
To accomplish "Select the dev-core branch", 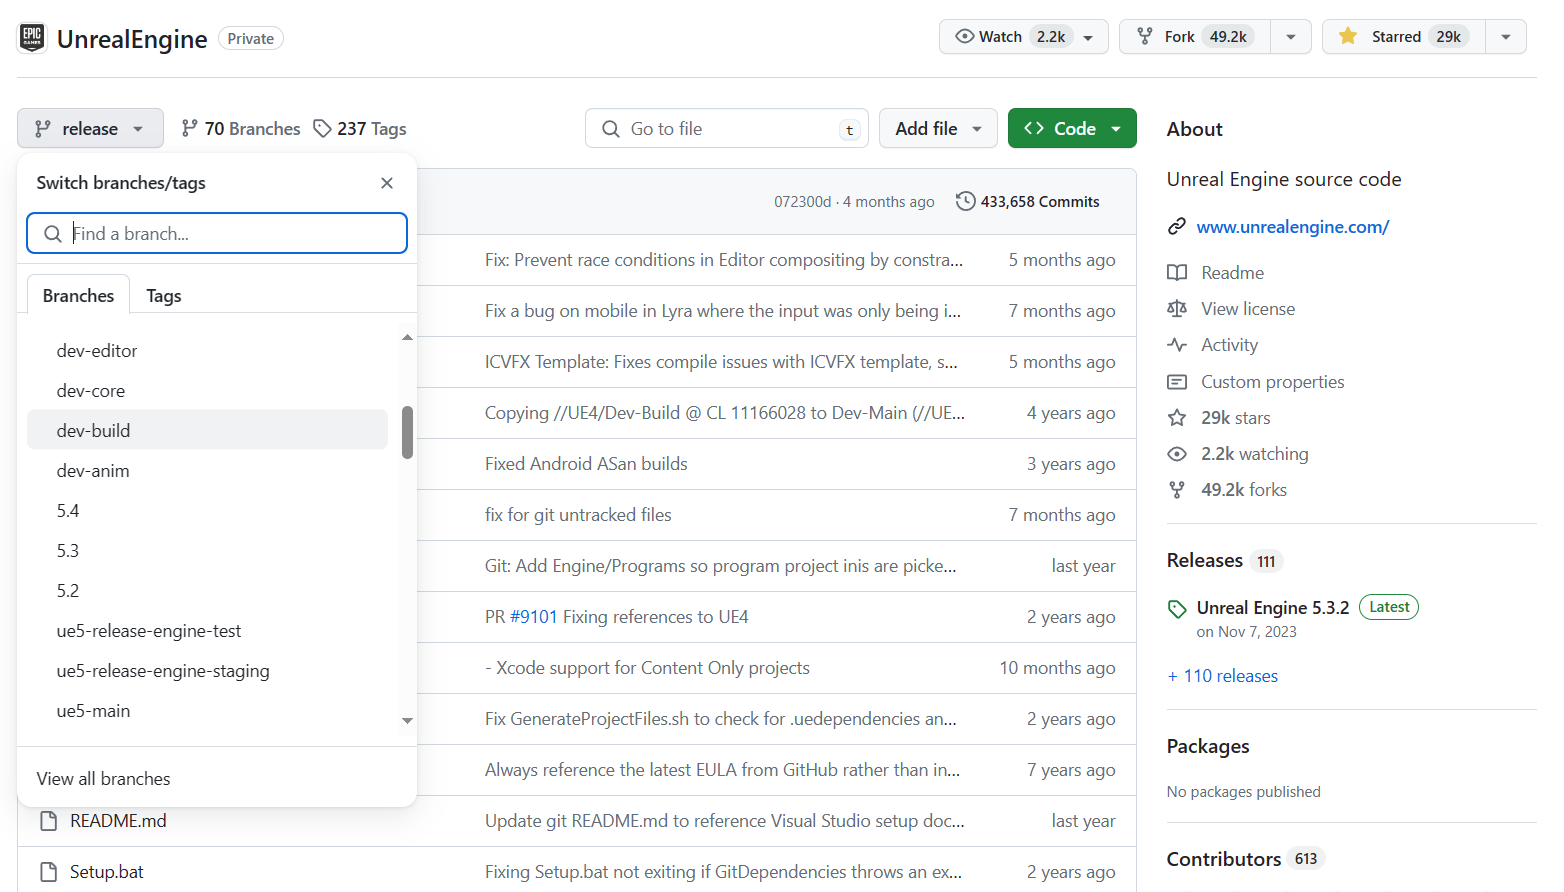I will (207, 391).
